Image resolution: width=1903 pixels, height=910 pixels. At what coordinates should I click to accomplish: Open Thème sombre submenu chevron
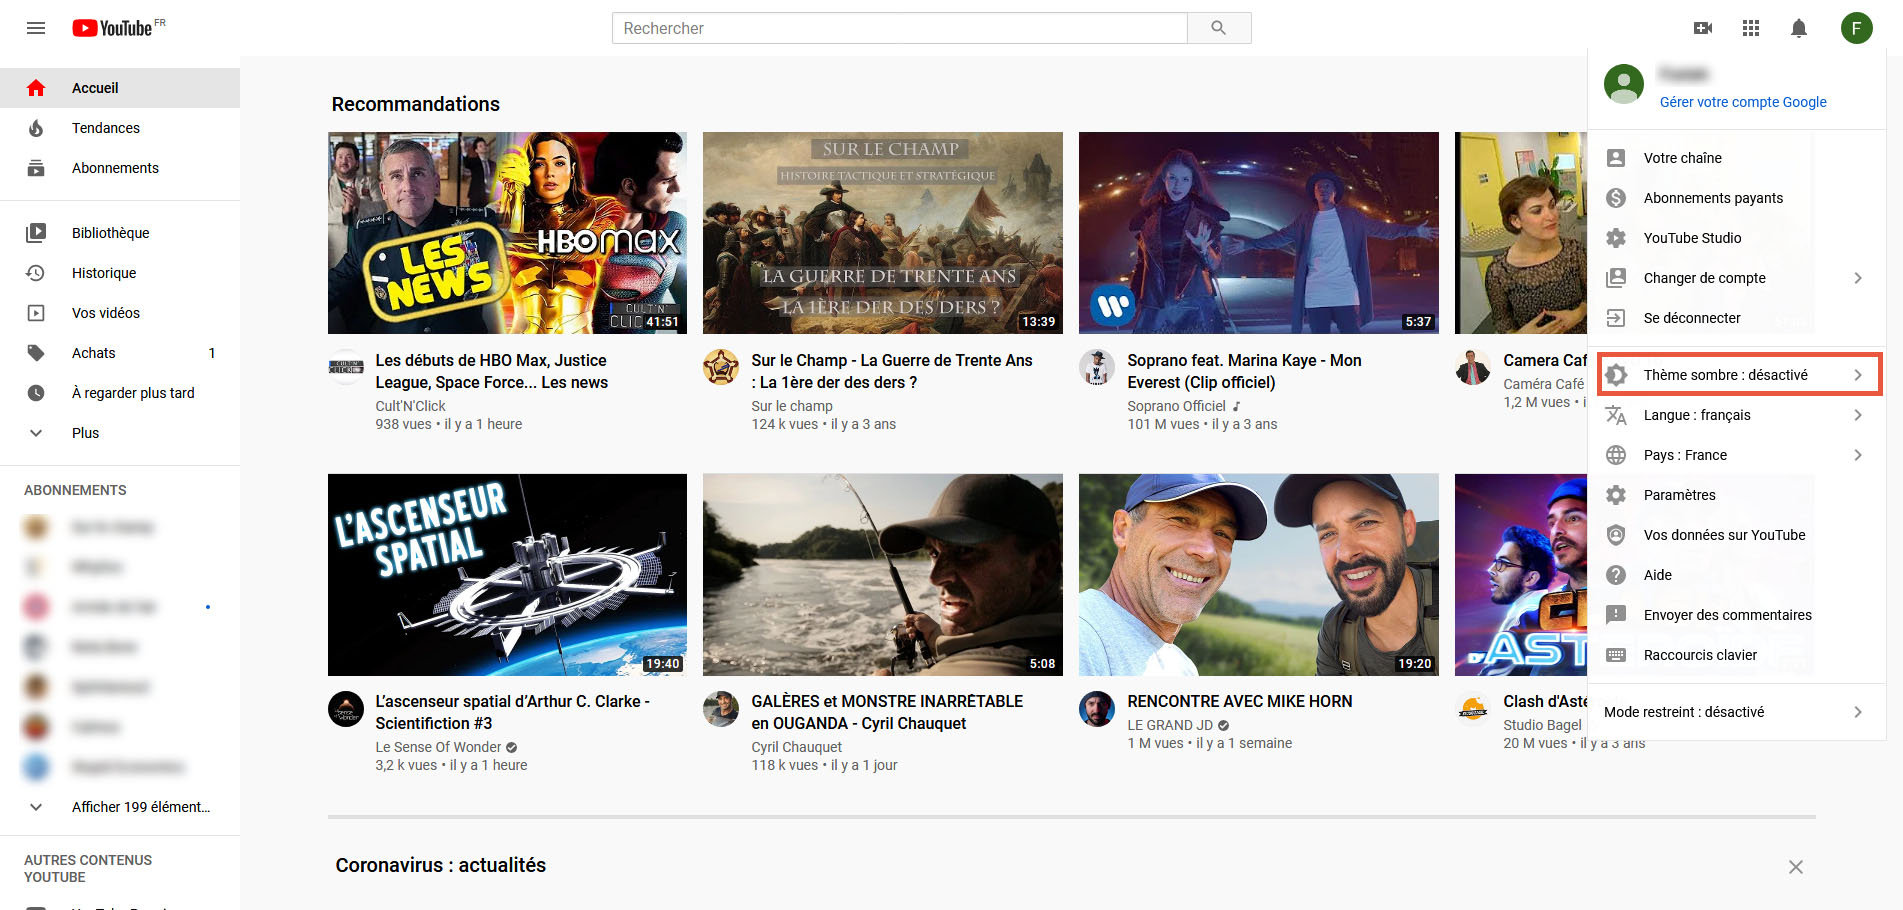coord(1858,375)
